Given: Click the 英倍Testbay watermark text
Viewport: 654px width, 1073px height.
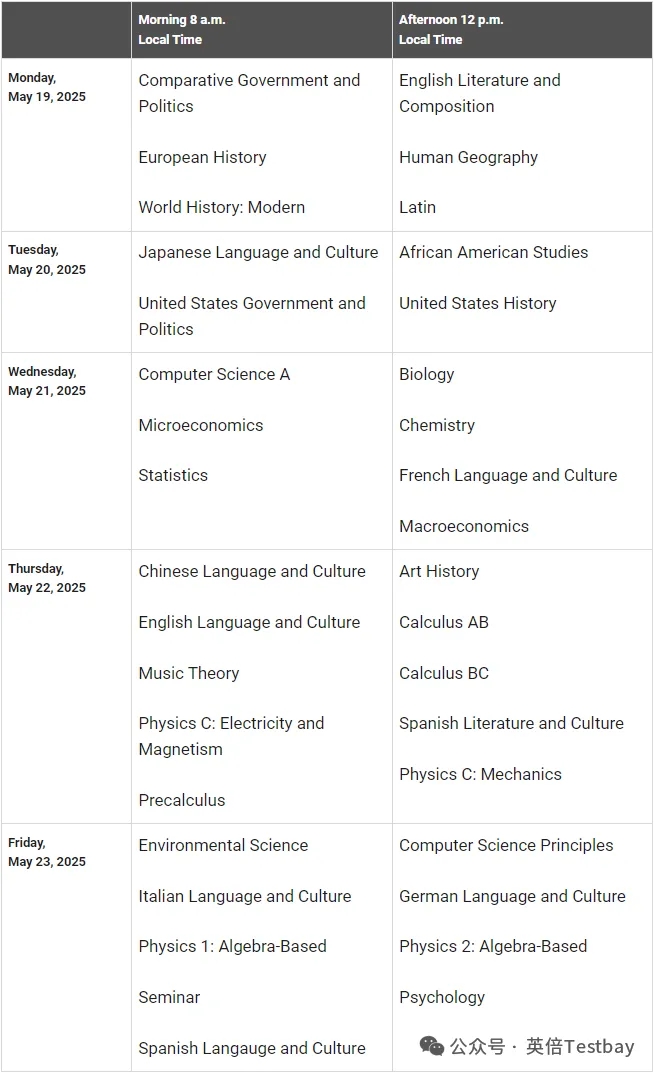Looking at the screenshot, I should [580, 1046].
